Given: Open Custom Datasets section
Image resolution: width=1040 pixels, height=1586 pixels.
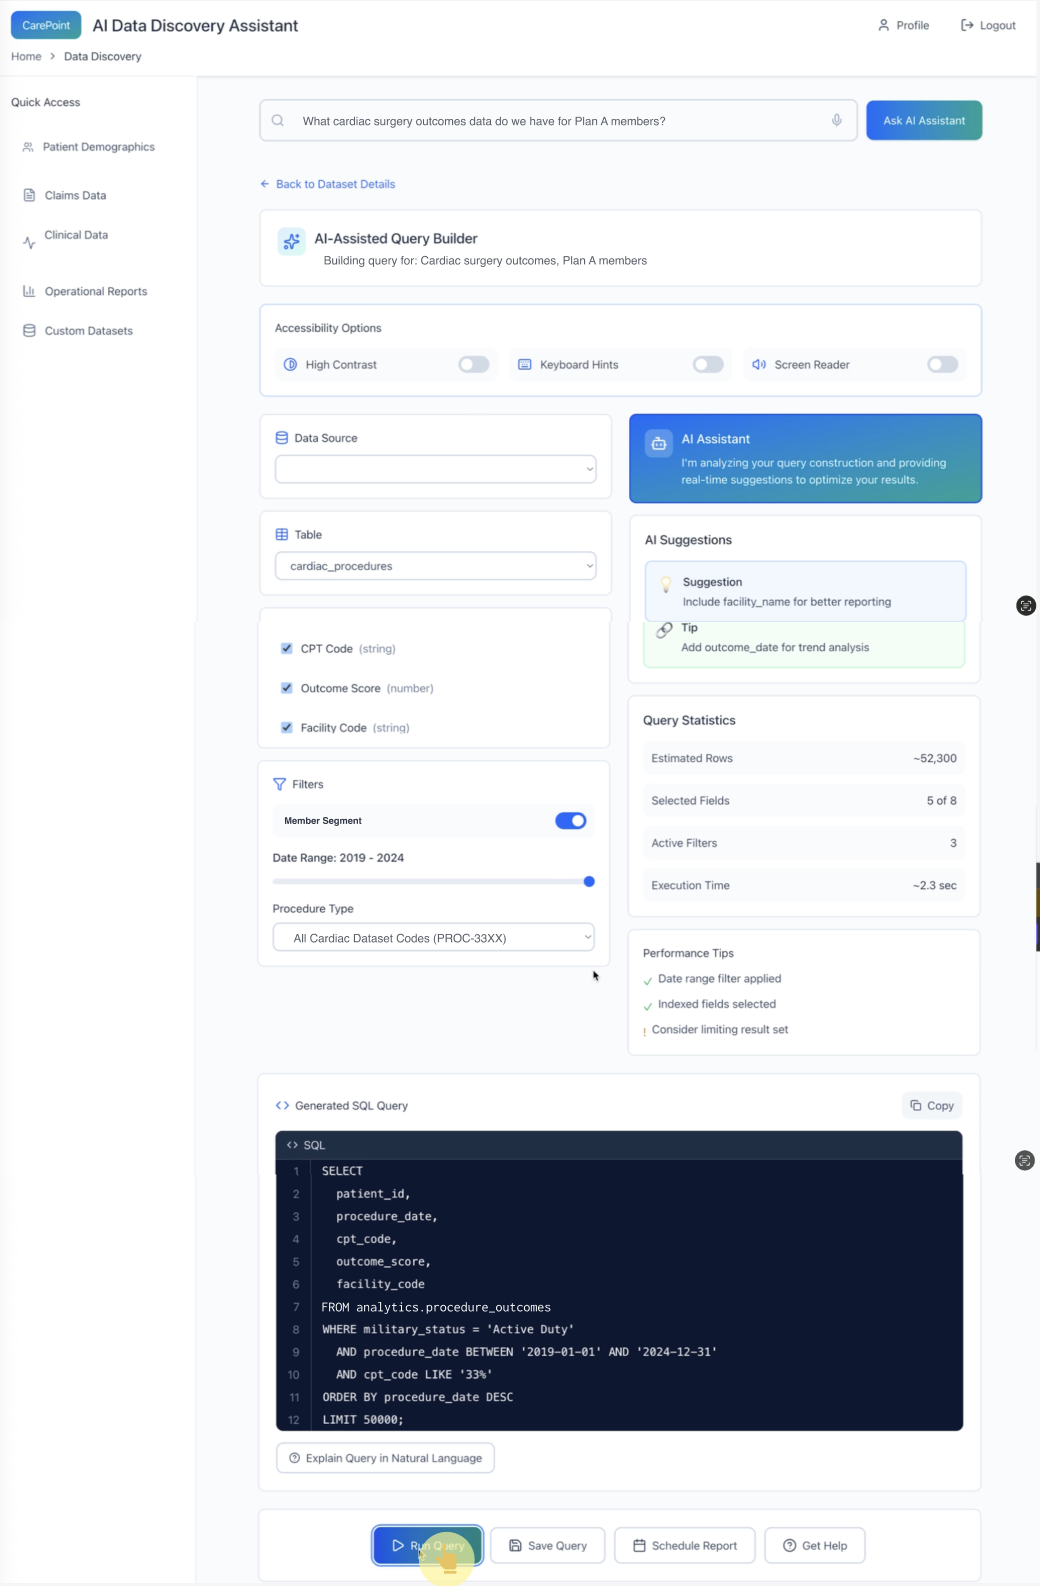Looking at the screenshot, I should (x=89, y=331).
